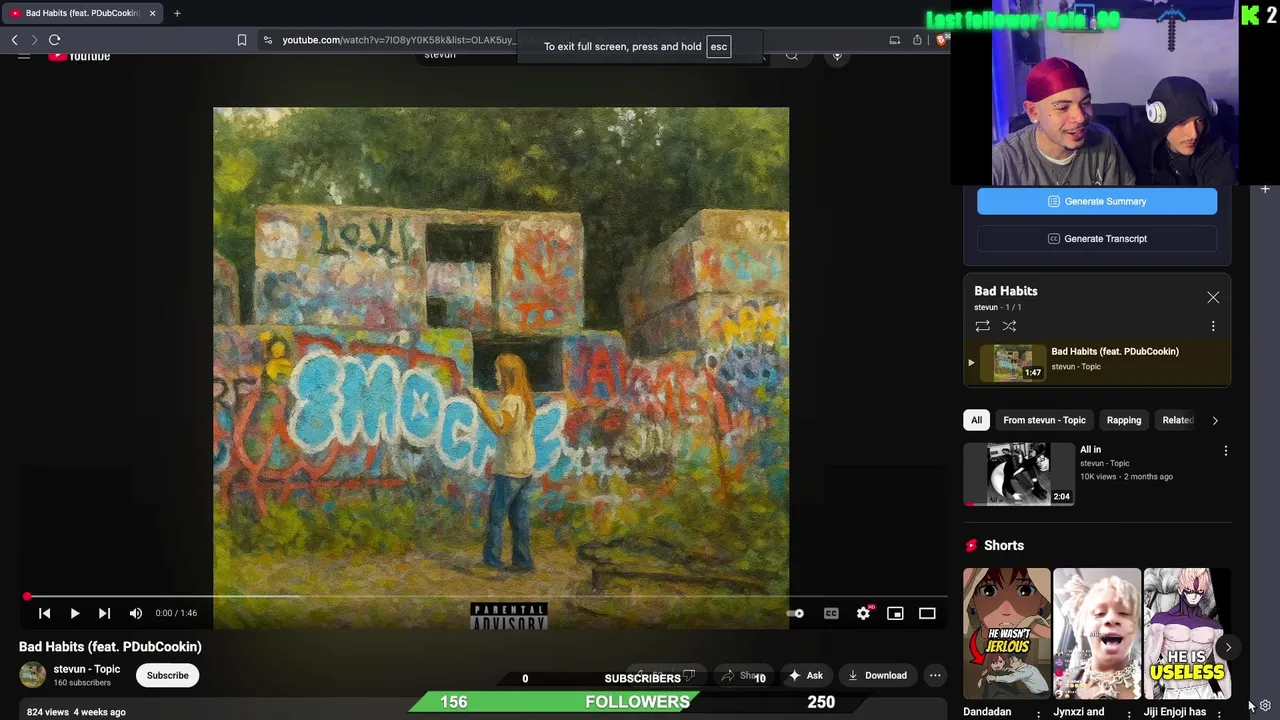Select Bad Habits (feat. PDubCookin) playlist item
This screenshot has width=1280, height=720.
pyautogui.click(x=1097, y=363)
